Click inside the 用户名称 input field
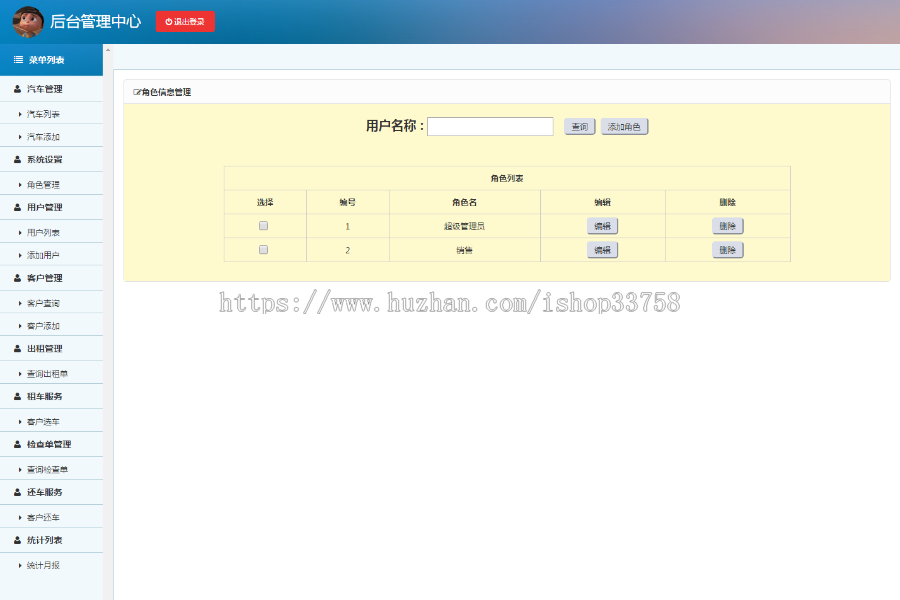The width and height of the screenshot is (900, 600). coord(490,126)
